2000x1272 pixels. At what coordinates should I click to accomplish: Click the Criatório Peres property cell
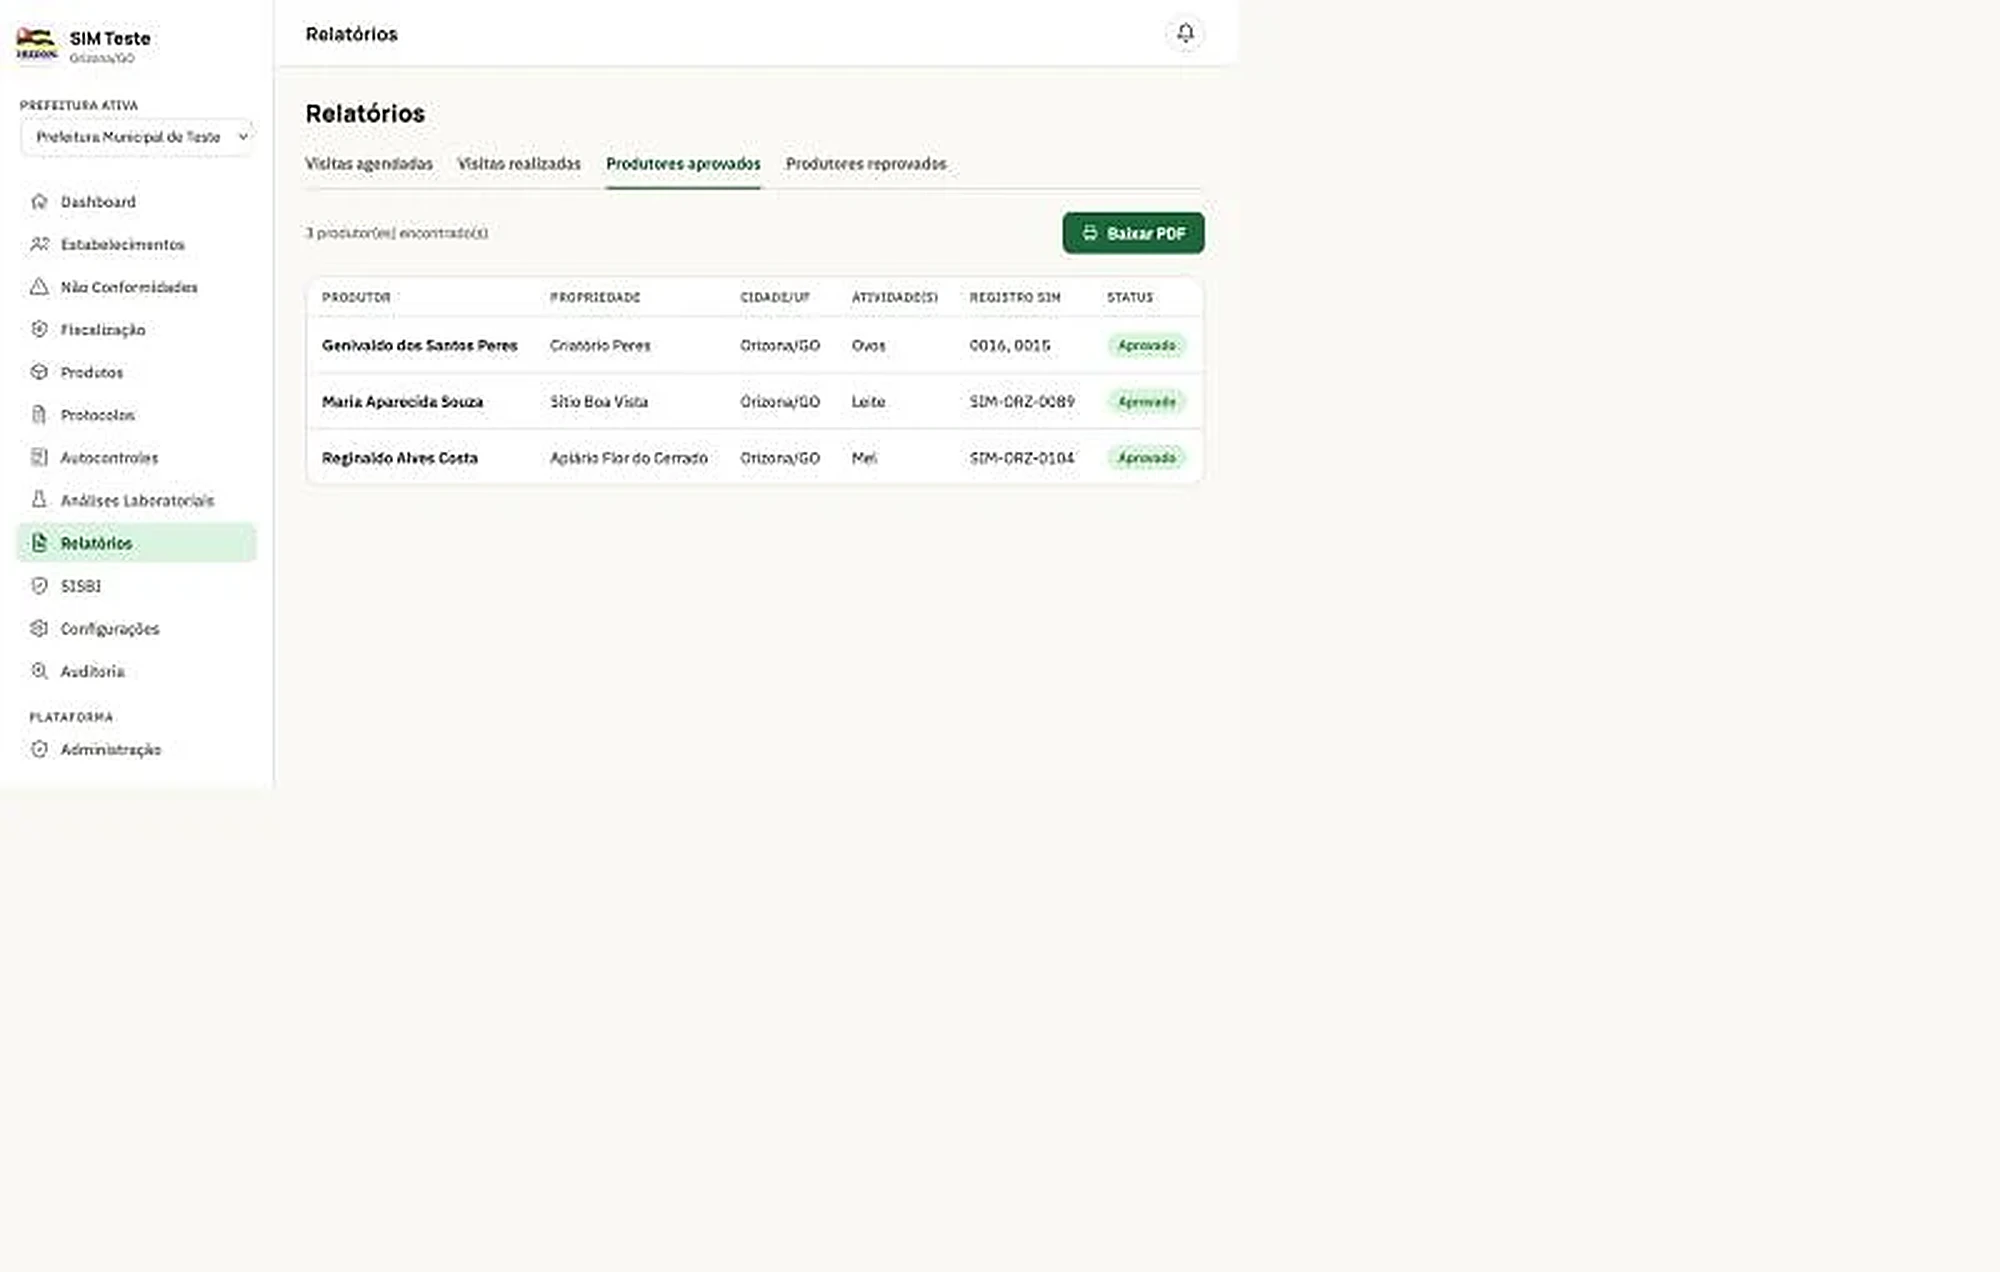[x=600, y=345]
